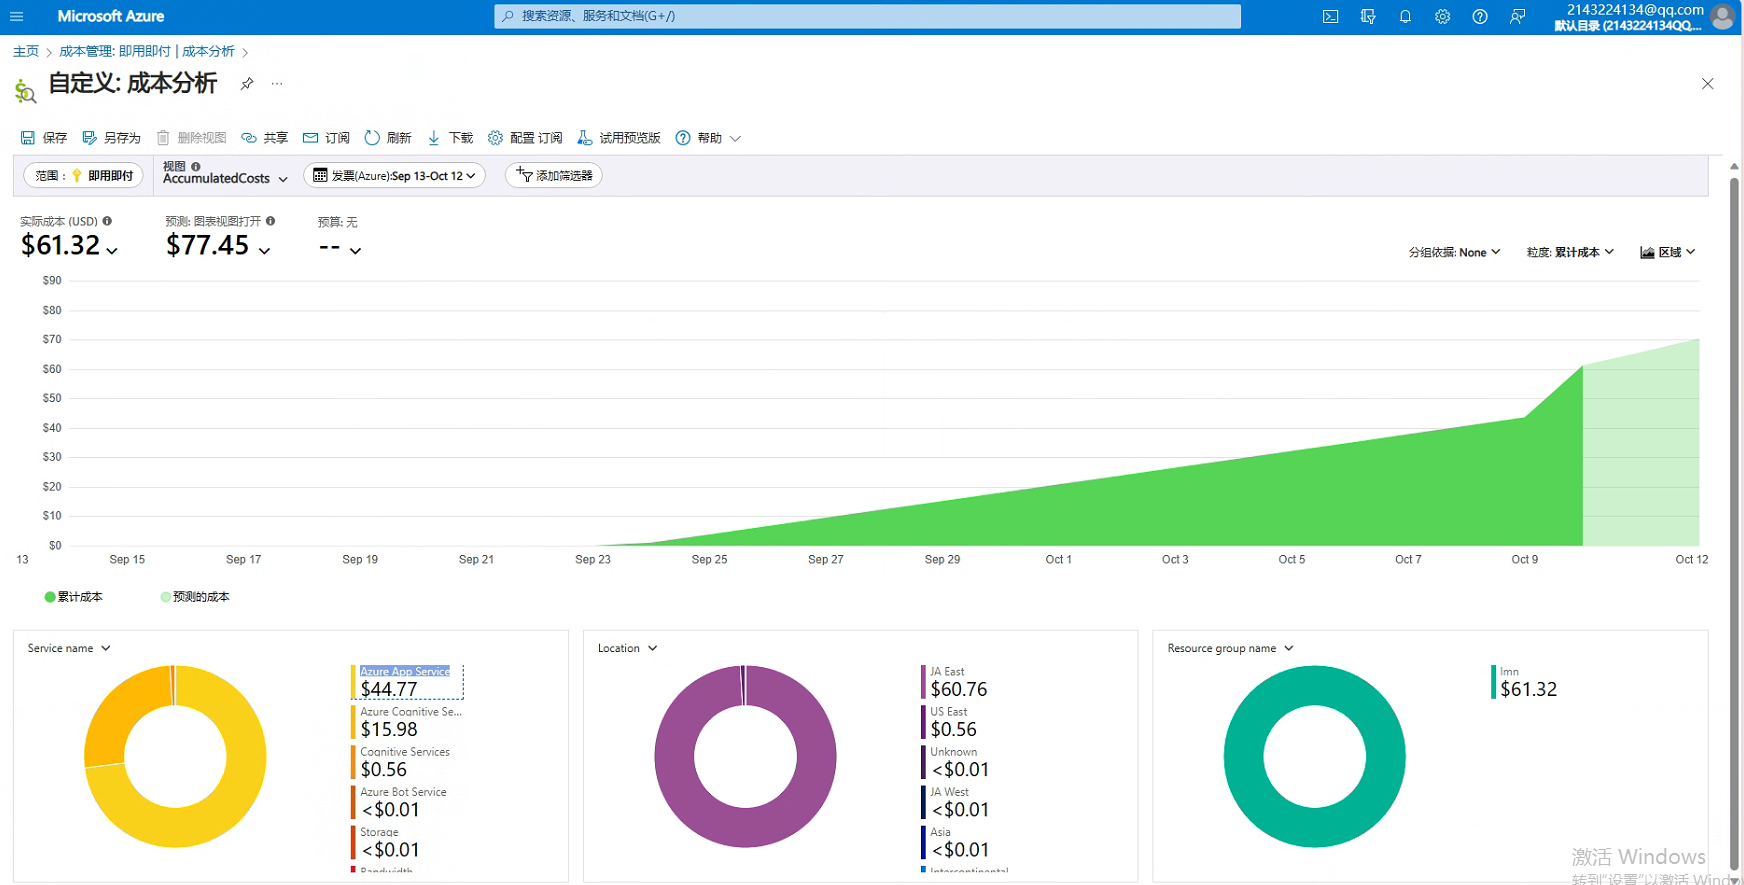The image size is (1744, 885).
Task: Add a filter (添加筛选器)
Action: [x=554, y=175]
